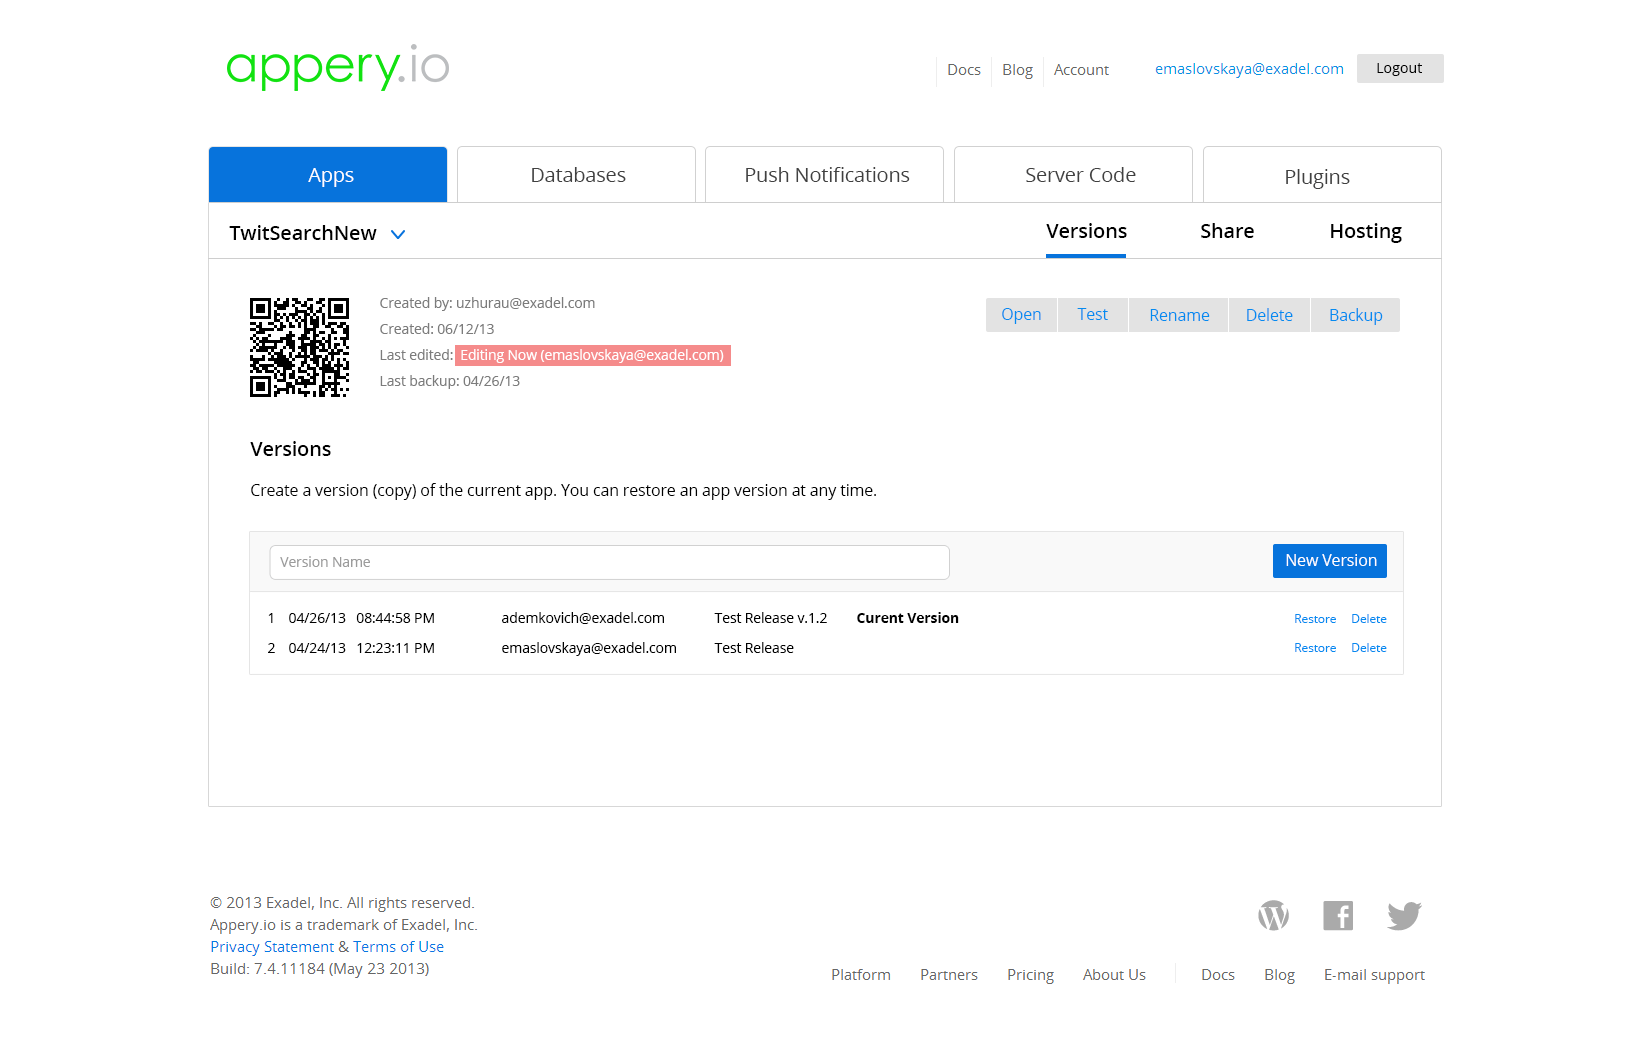Delete the Test Release v.1.2 version

pyautogui.click(x=1369, y=619)
